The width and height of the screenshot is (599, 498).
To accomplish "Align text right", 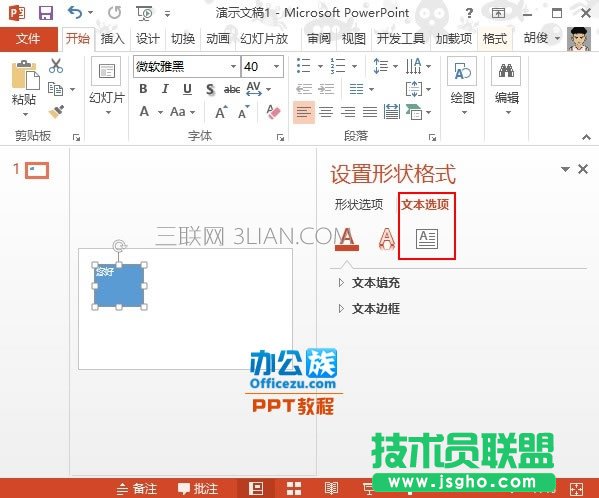I will pos(348,112).
